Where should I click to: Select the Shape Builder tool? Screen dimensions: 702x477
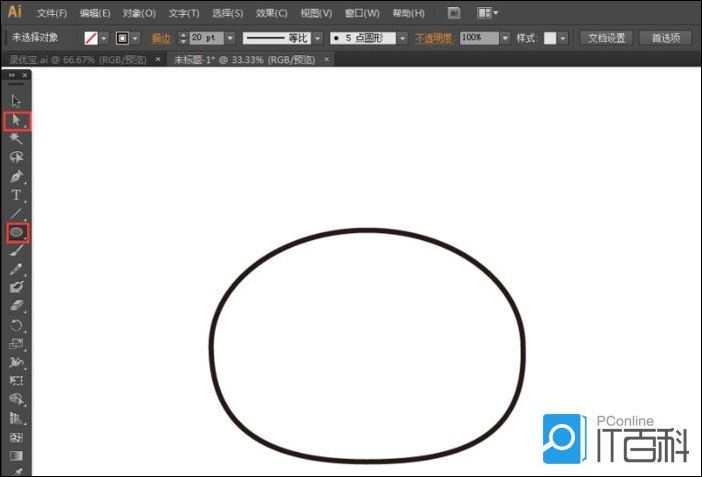tap(16, 399)
